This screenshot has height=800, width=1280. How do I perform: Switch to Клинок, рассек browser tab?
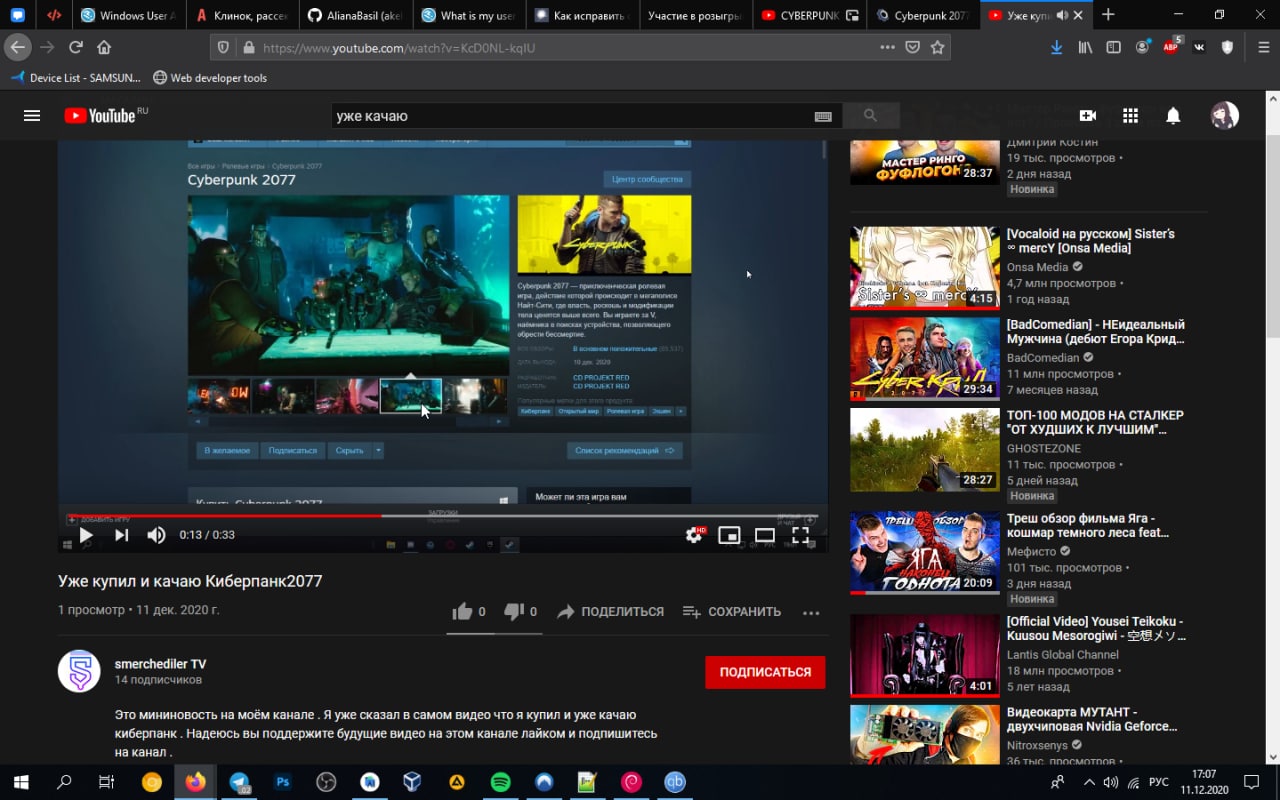[243, 16]
